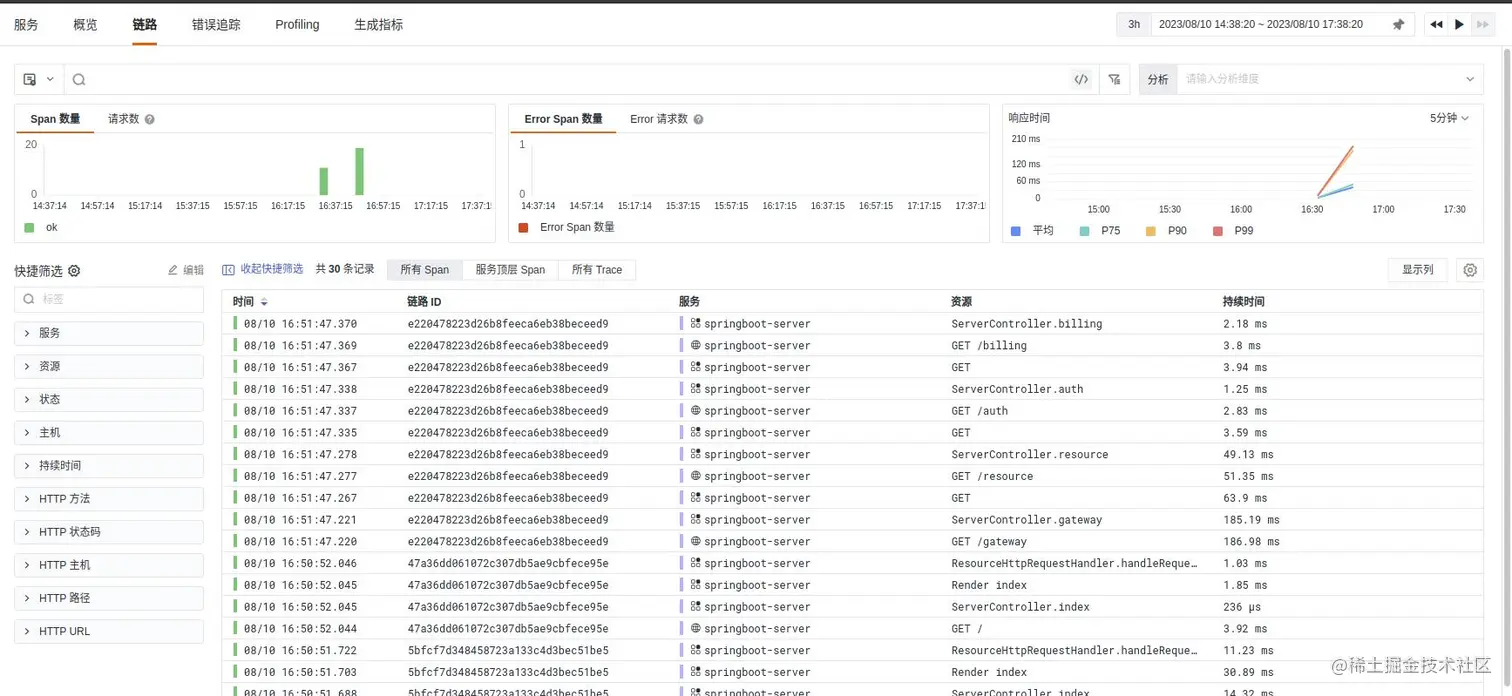
Task: Open the quick filter settings gear
Action: coord(74,271)
